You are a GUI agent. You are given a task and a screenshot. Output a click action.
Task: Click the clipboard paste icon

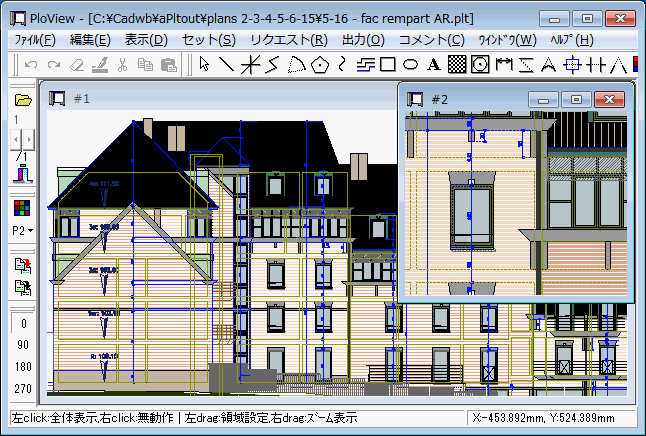click(x=168, y=65)
